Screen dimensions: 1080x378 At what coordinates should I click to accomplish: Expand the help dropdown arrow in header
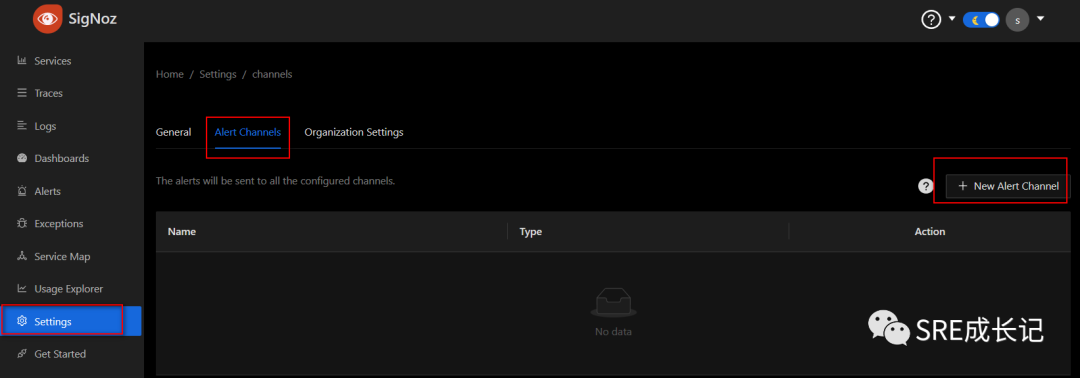[952, 19]
